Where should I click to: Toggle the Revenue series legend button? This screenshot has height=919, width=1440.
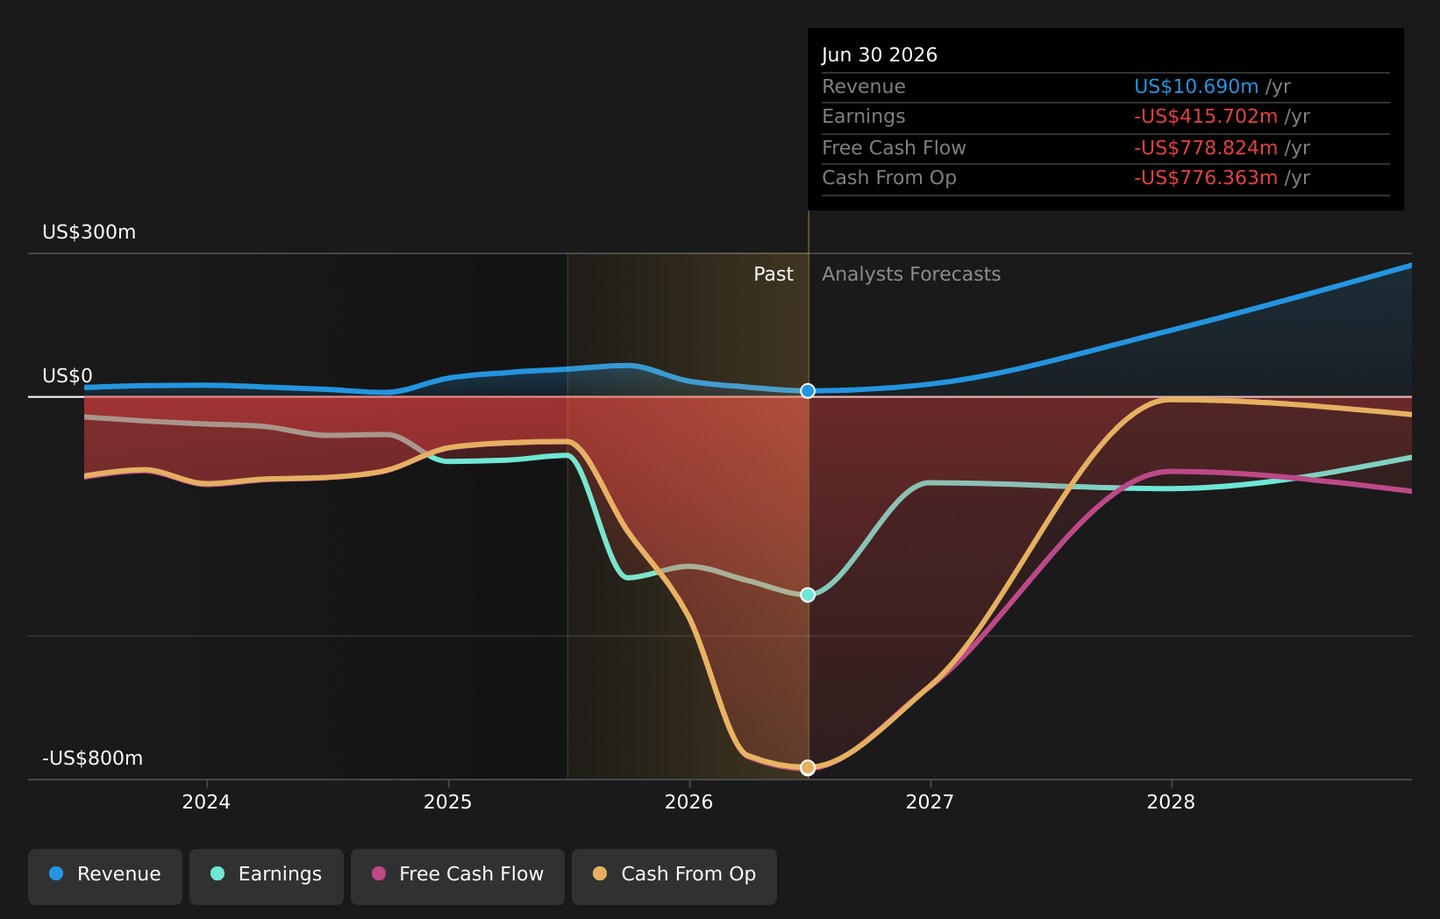105,876
